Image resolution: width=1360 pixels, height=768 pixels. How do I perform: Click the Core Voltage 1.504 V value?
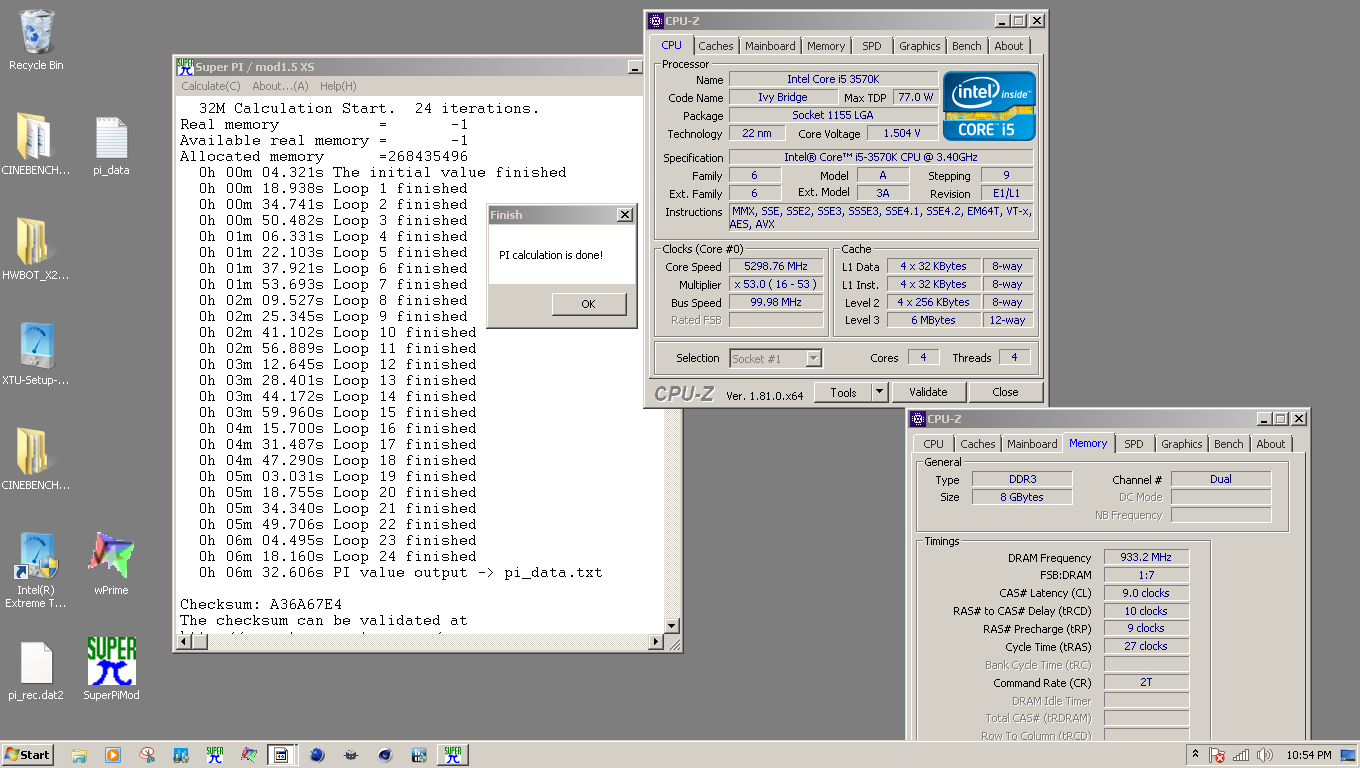coord(902,133)
